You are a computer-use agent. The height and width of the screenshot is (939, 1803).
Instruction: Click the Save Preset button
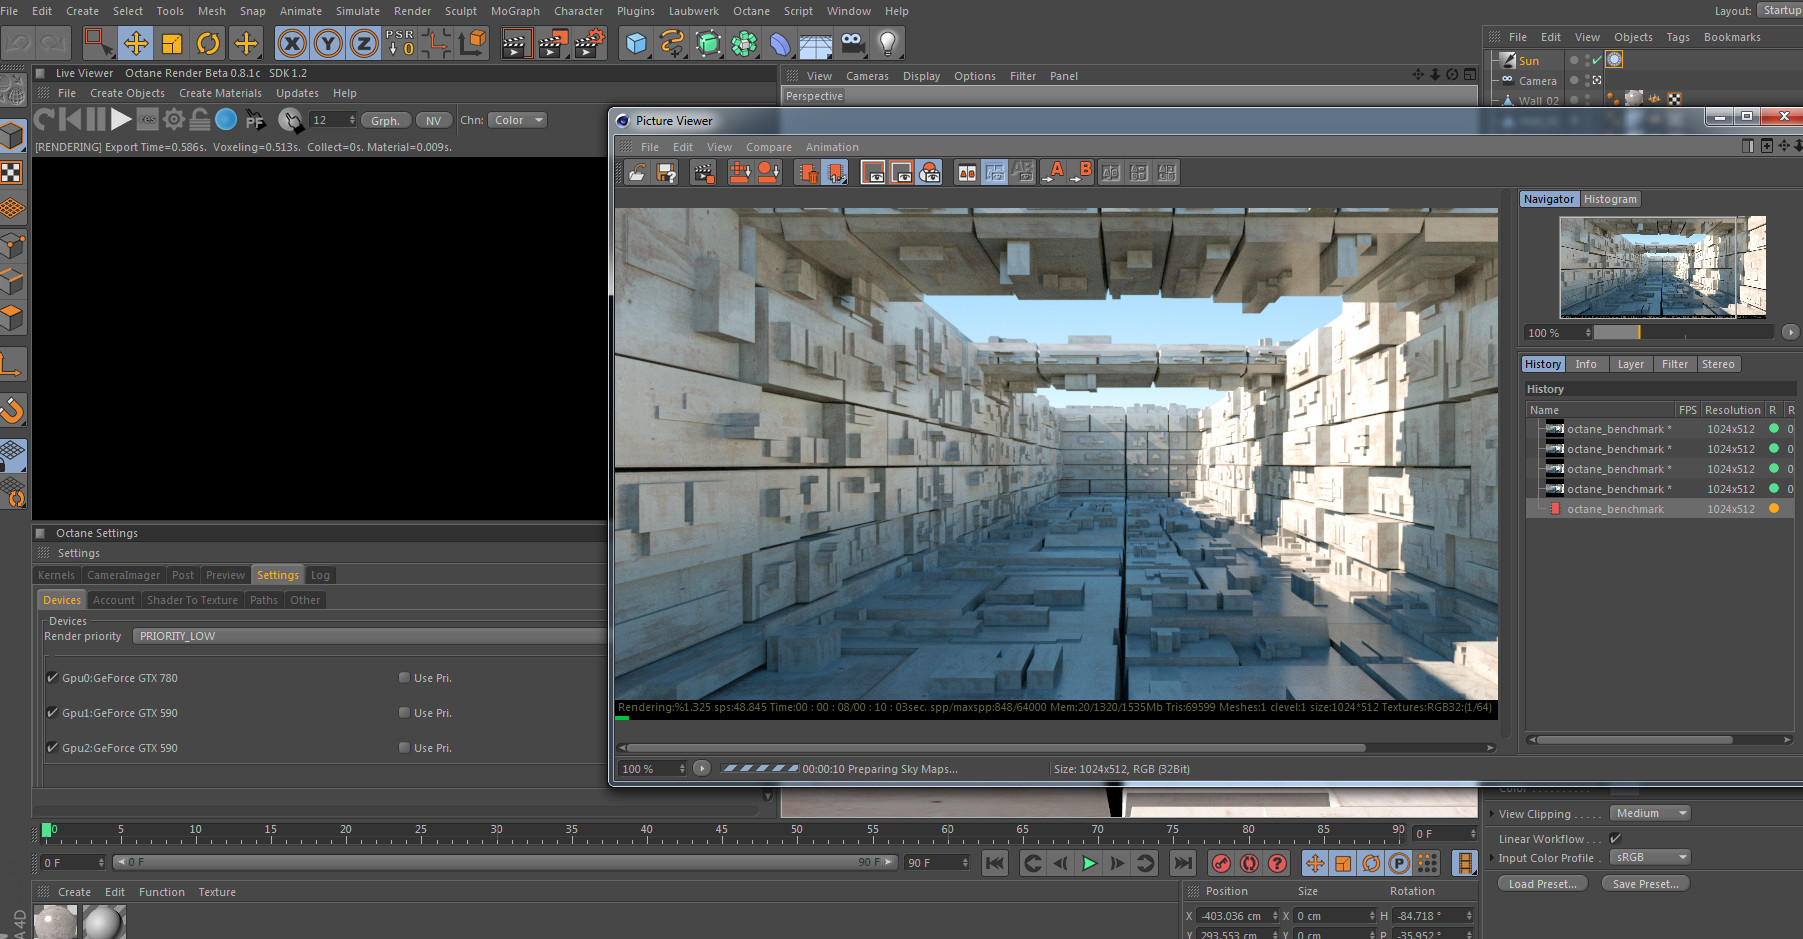point(1645,884)
